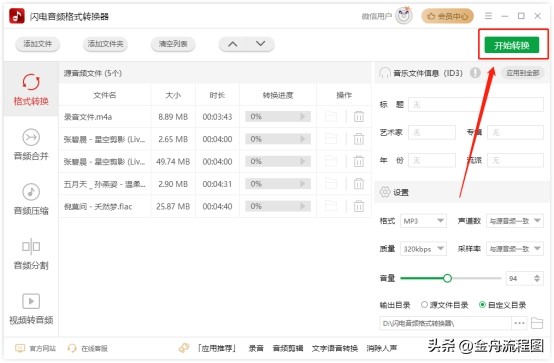
Task: Open 在线客服 support link
Action: point(88,349)
